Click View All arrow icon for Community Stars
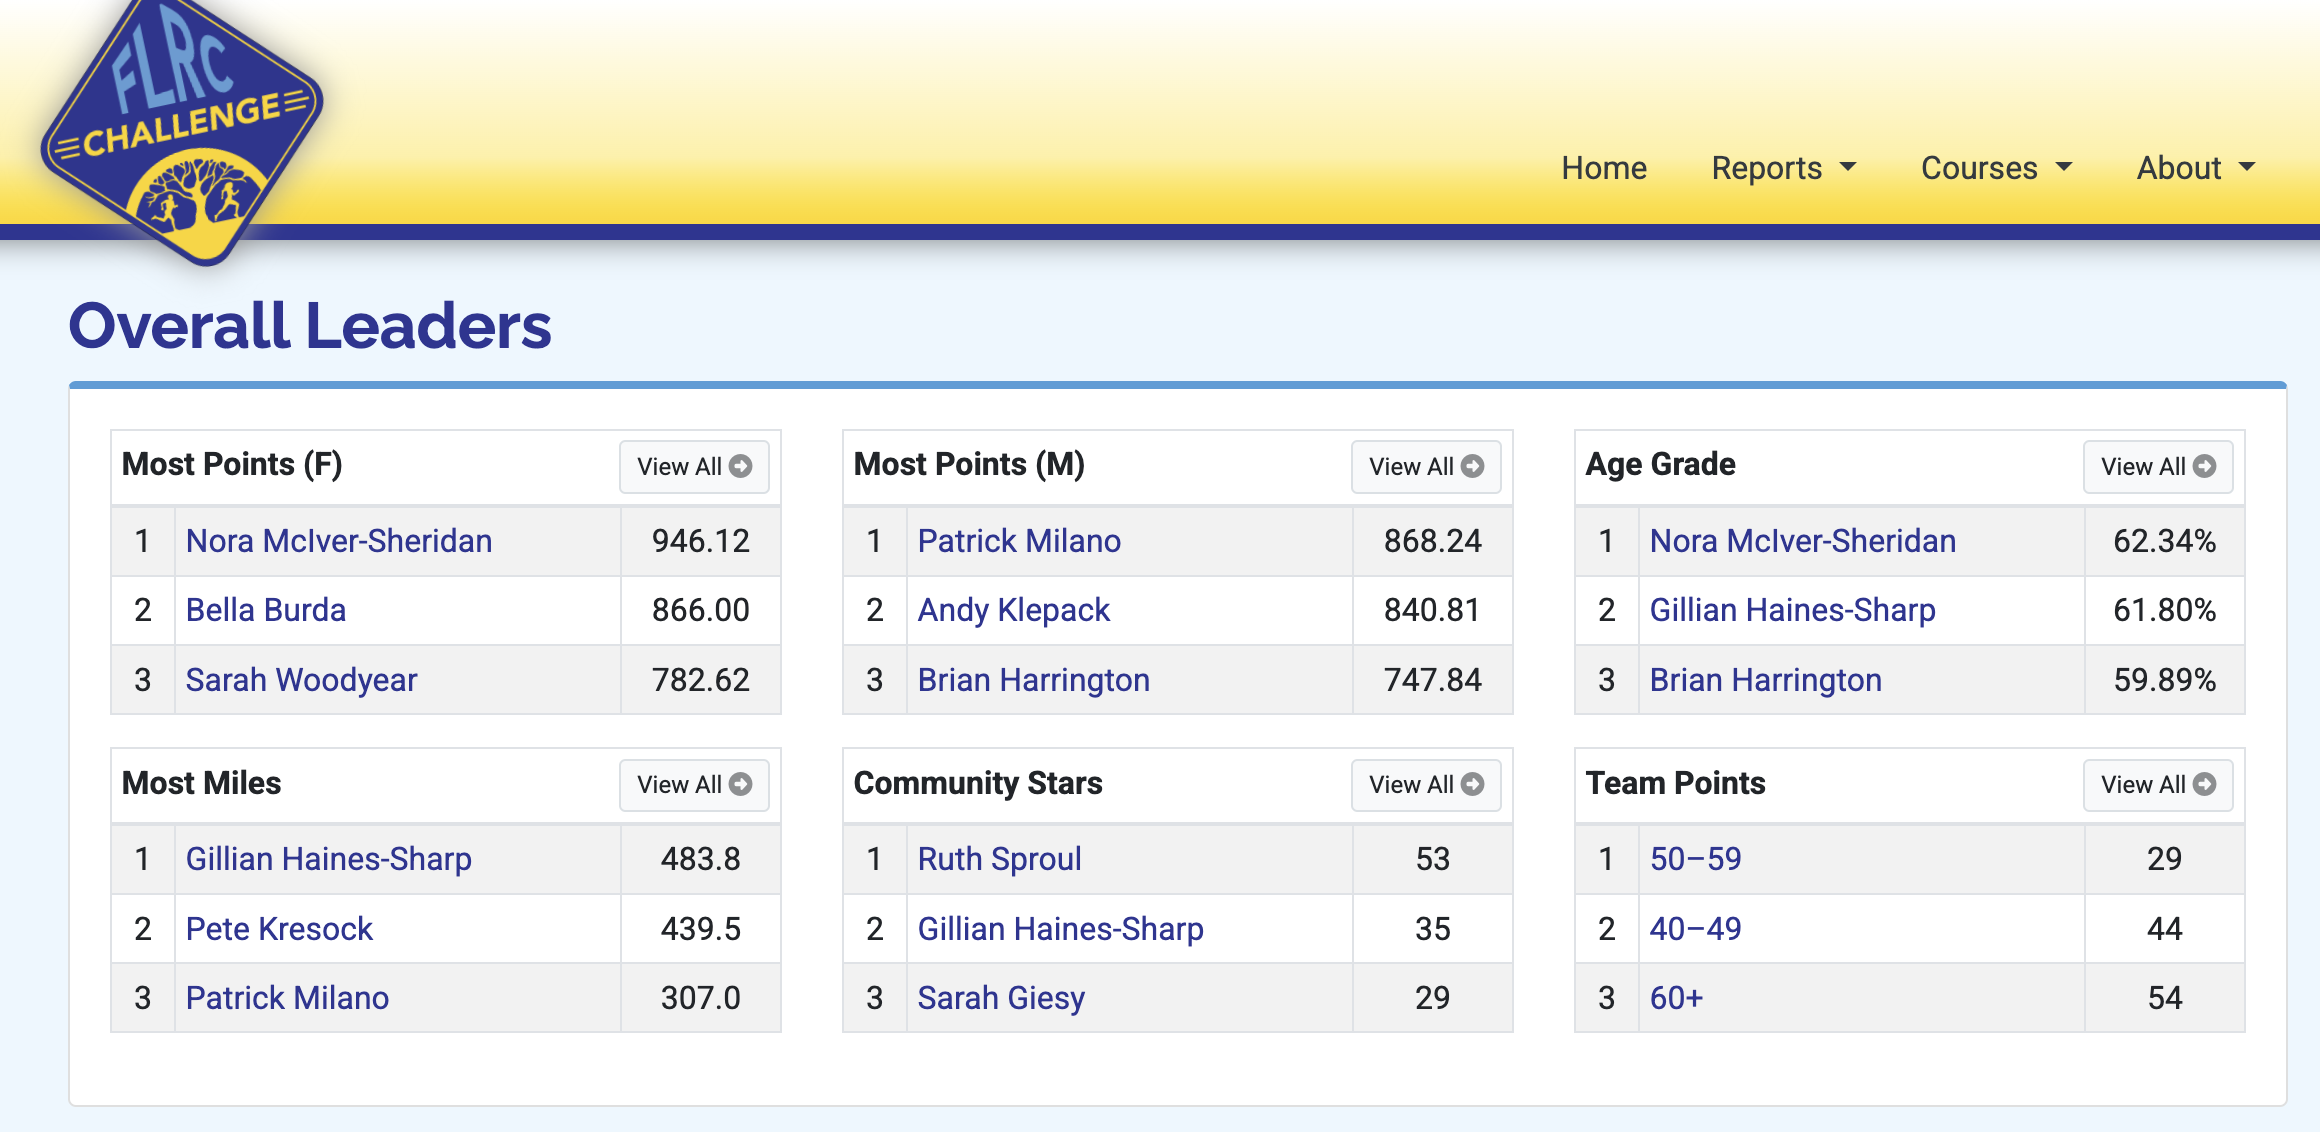Viewport: 2320px width, 1132px height. point(1473,784)
